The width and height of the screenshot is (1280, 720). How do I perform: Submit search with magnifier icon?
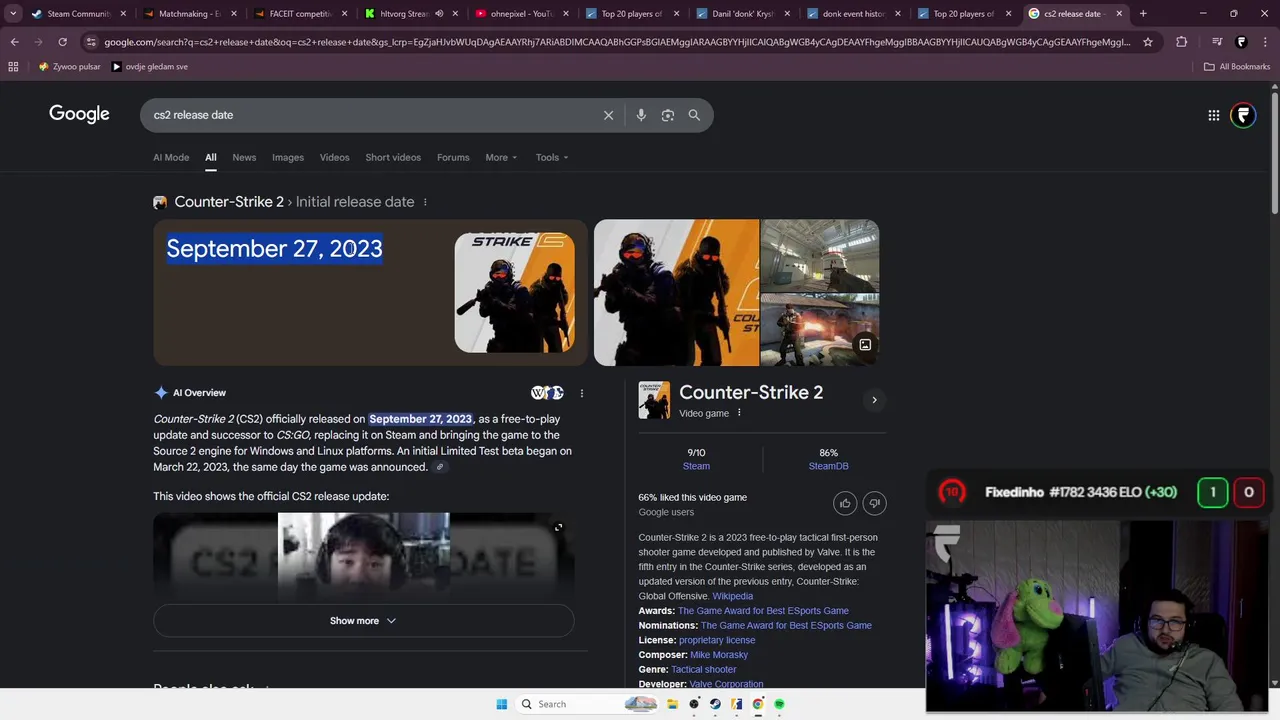[694, 115]
